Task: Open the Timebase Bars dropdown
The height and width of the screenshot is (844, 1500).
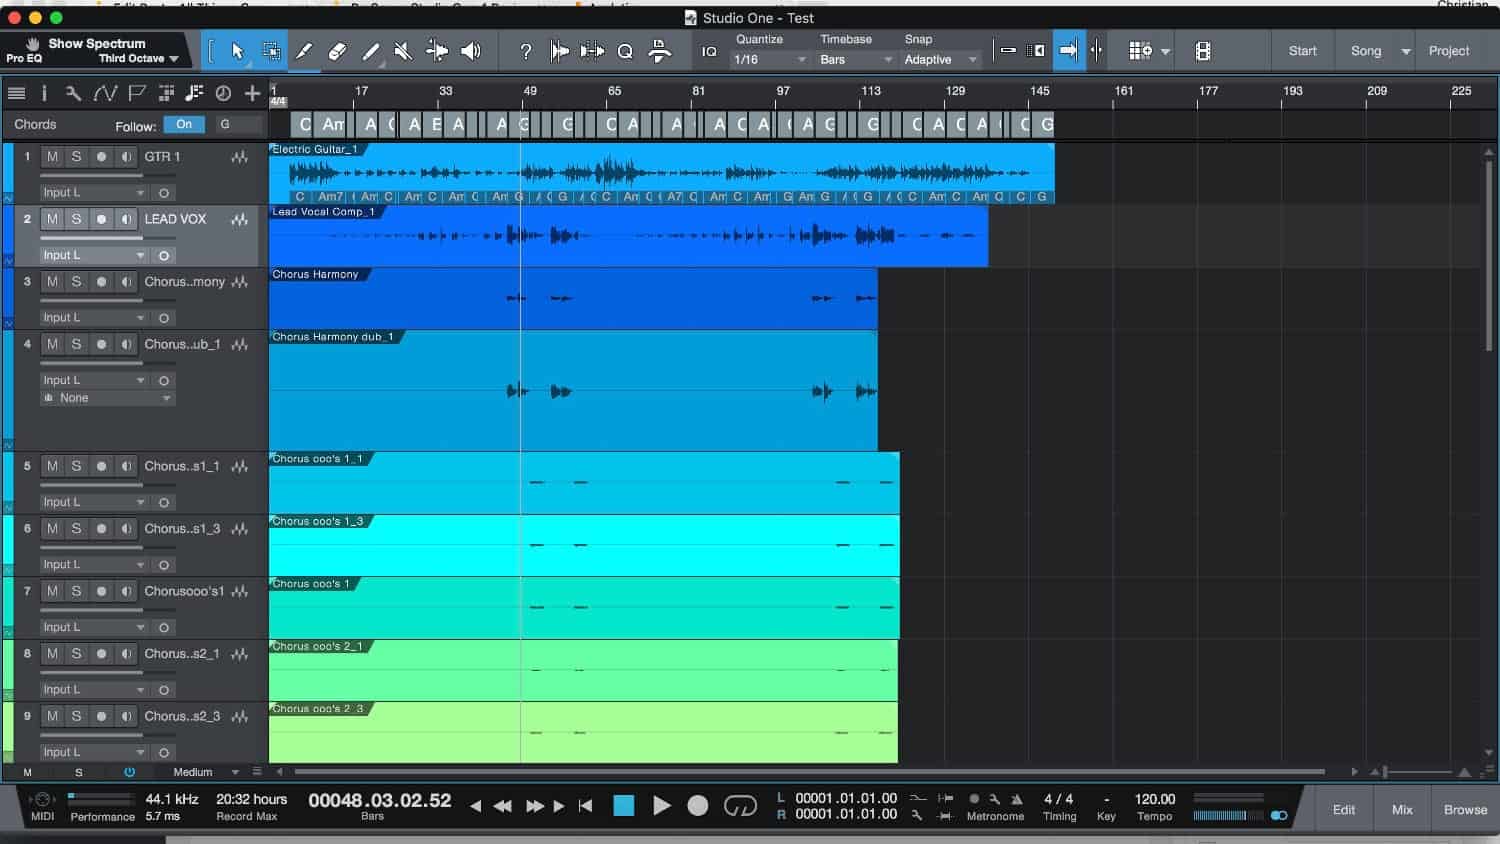Action: point(856,60)
